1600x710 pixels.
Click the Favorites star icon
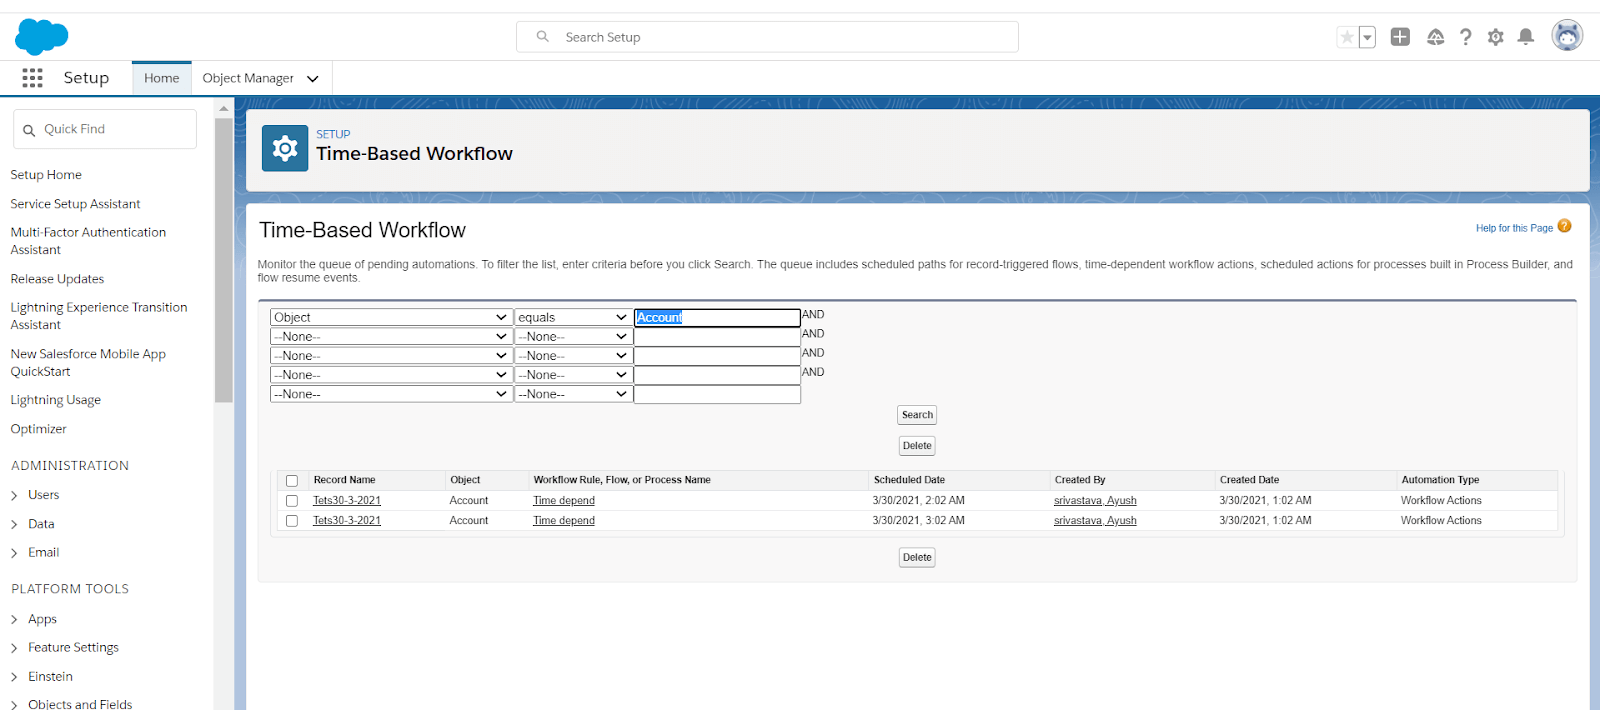pos(1347,37)
